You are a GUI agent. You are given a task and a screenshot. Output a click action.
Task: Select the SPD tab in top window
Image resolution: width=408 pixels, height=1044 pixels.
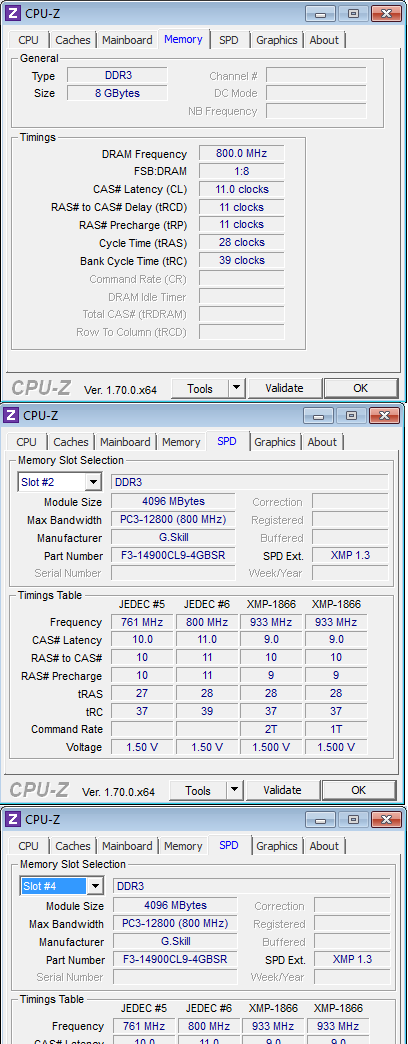[229, 40]
